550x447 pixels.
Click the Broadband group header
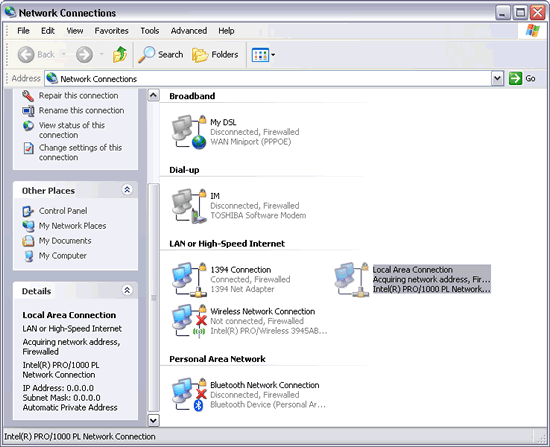(x=192, y=96)
